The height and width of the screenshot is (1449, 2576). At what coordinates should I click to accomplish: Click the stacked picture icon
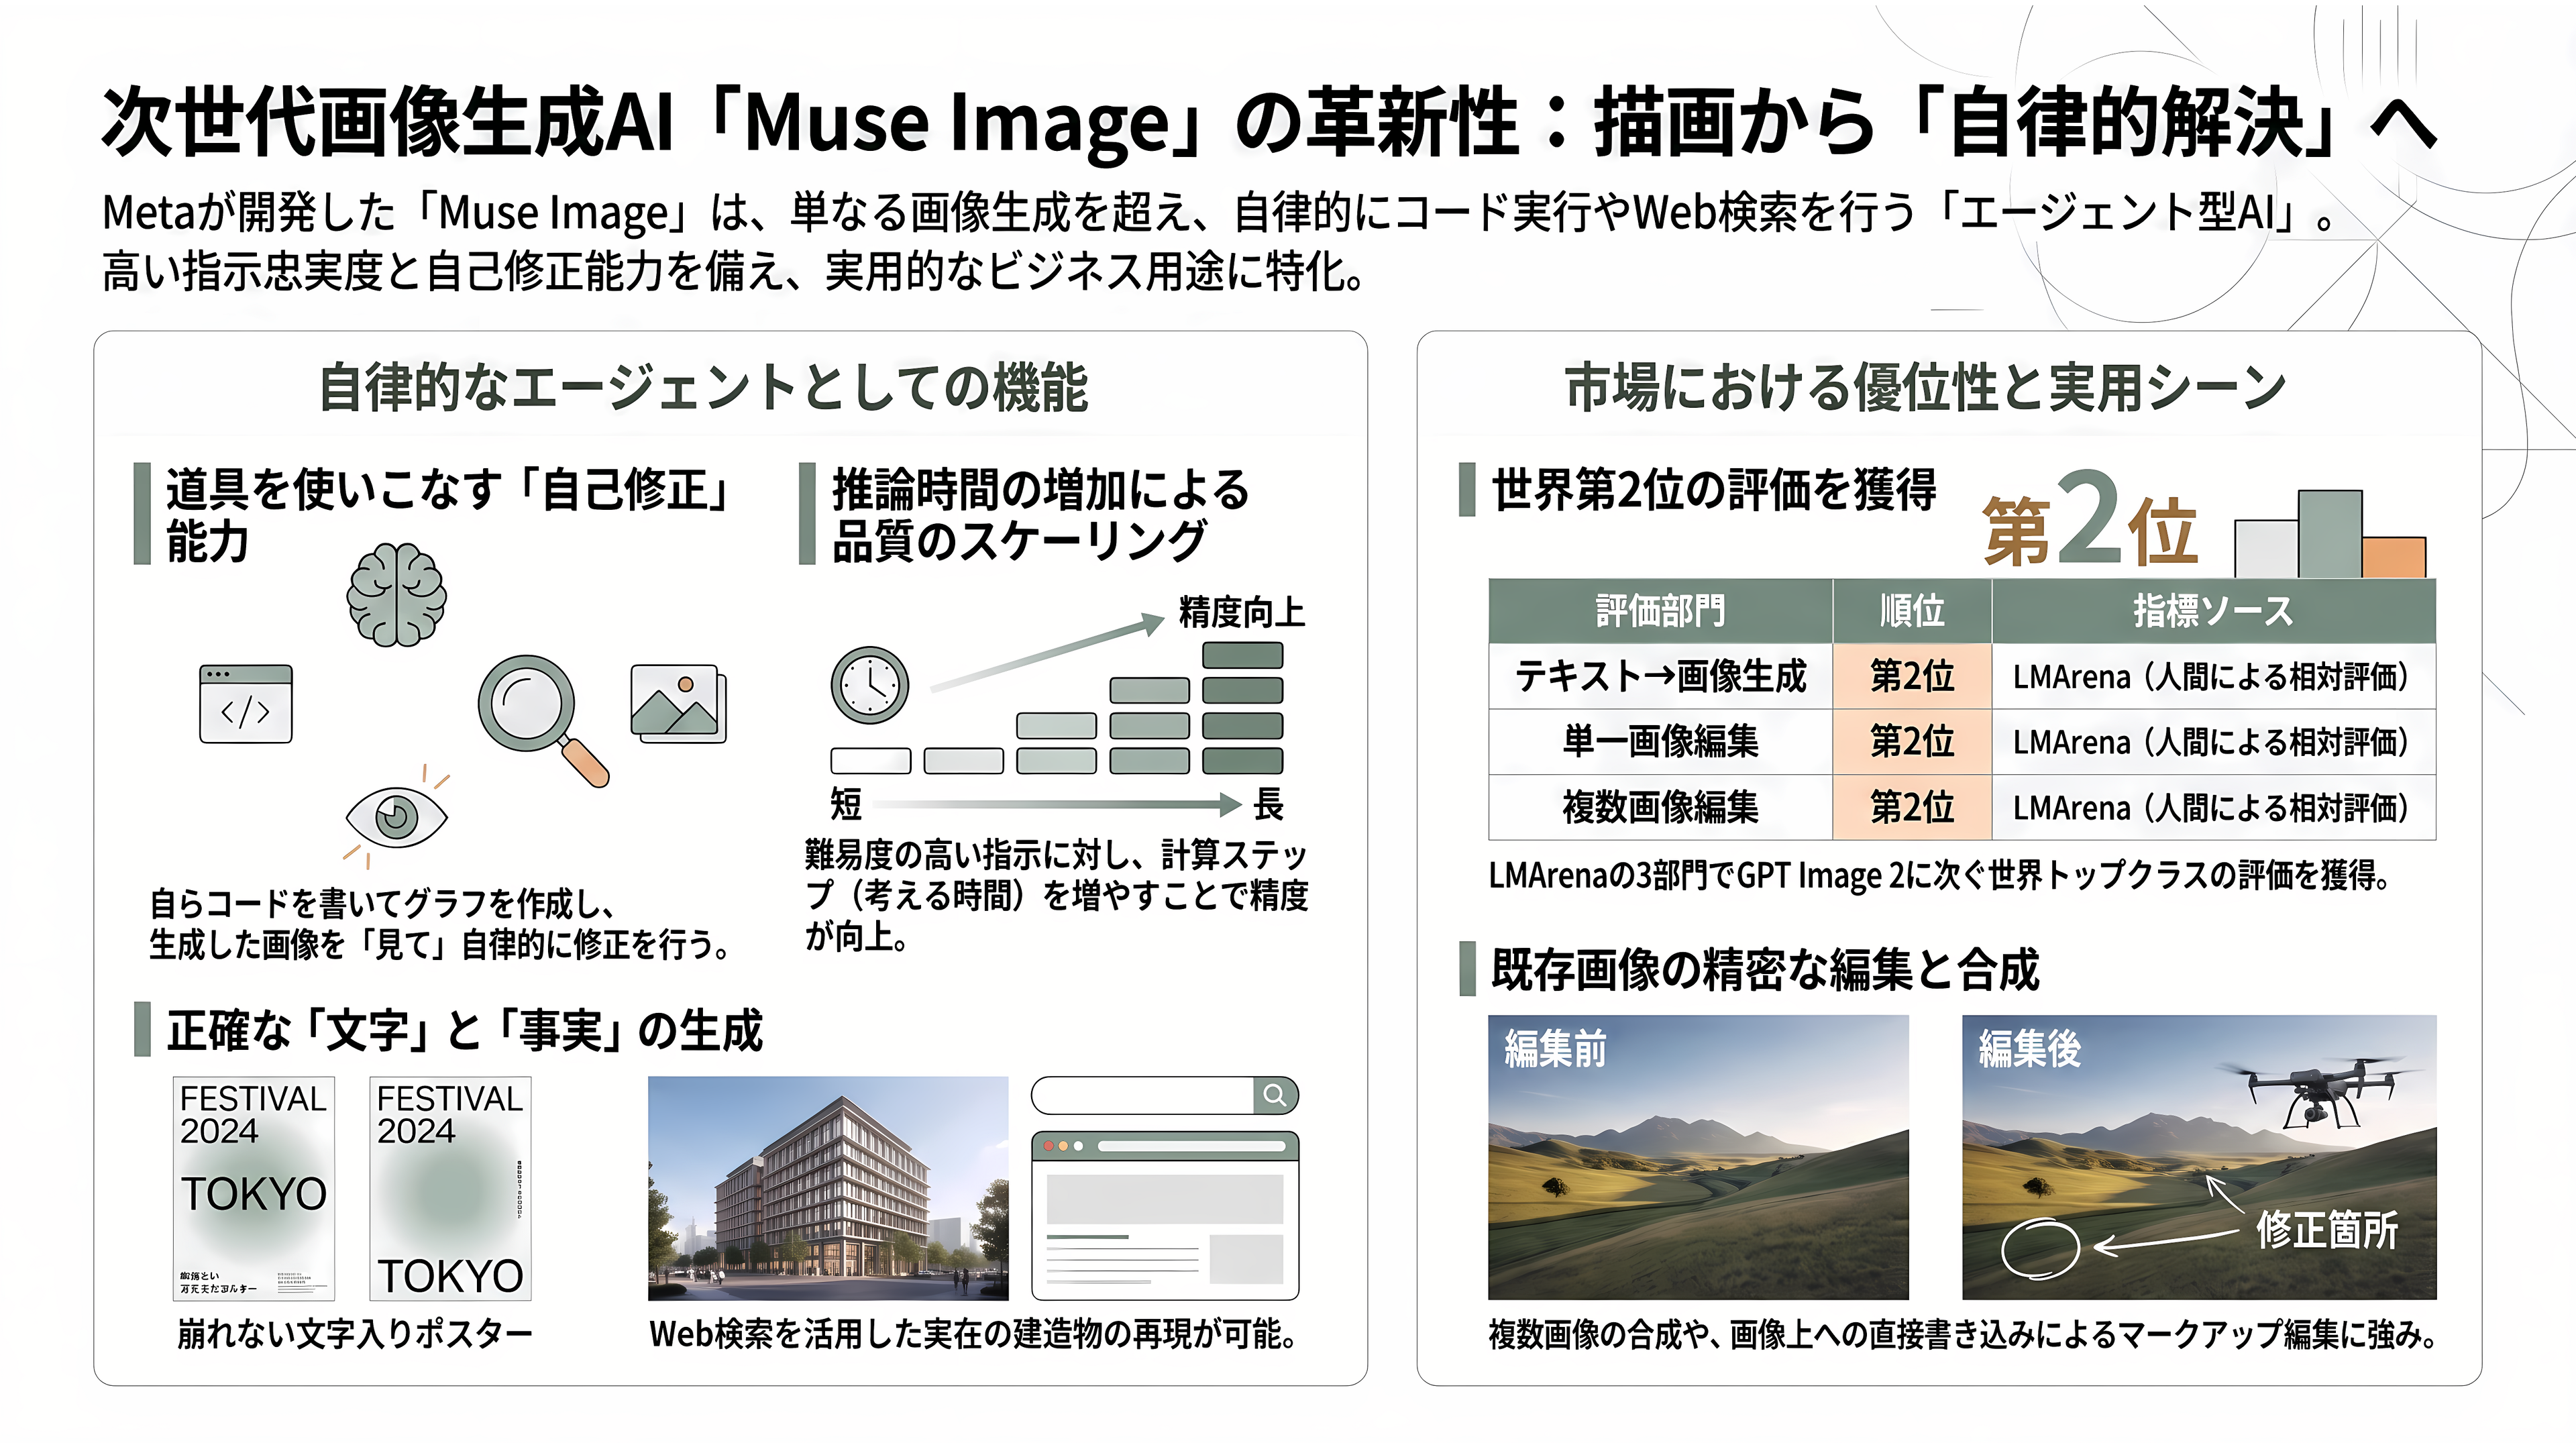(x=678, y=704)
